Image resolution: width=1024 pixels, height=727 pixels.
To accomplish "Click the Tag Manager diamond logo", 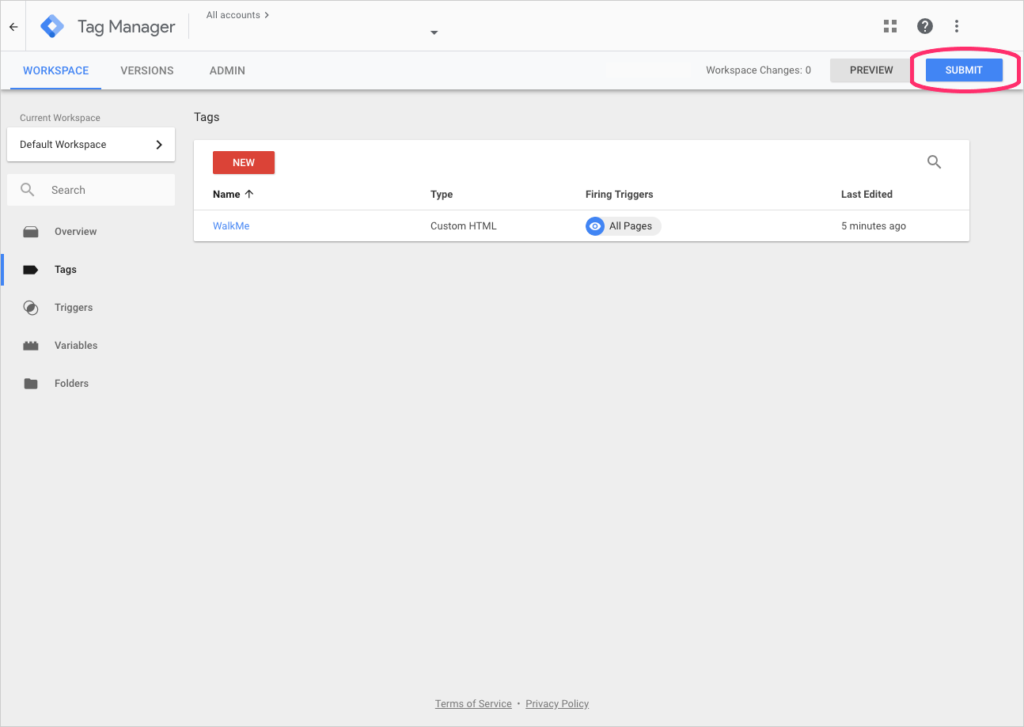I will point(51,26).
